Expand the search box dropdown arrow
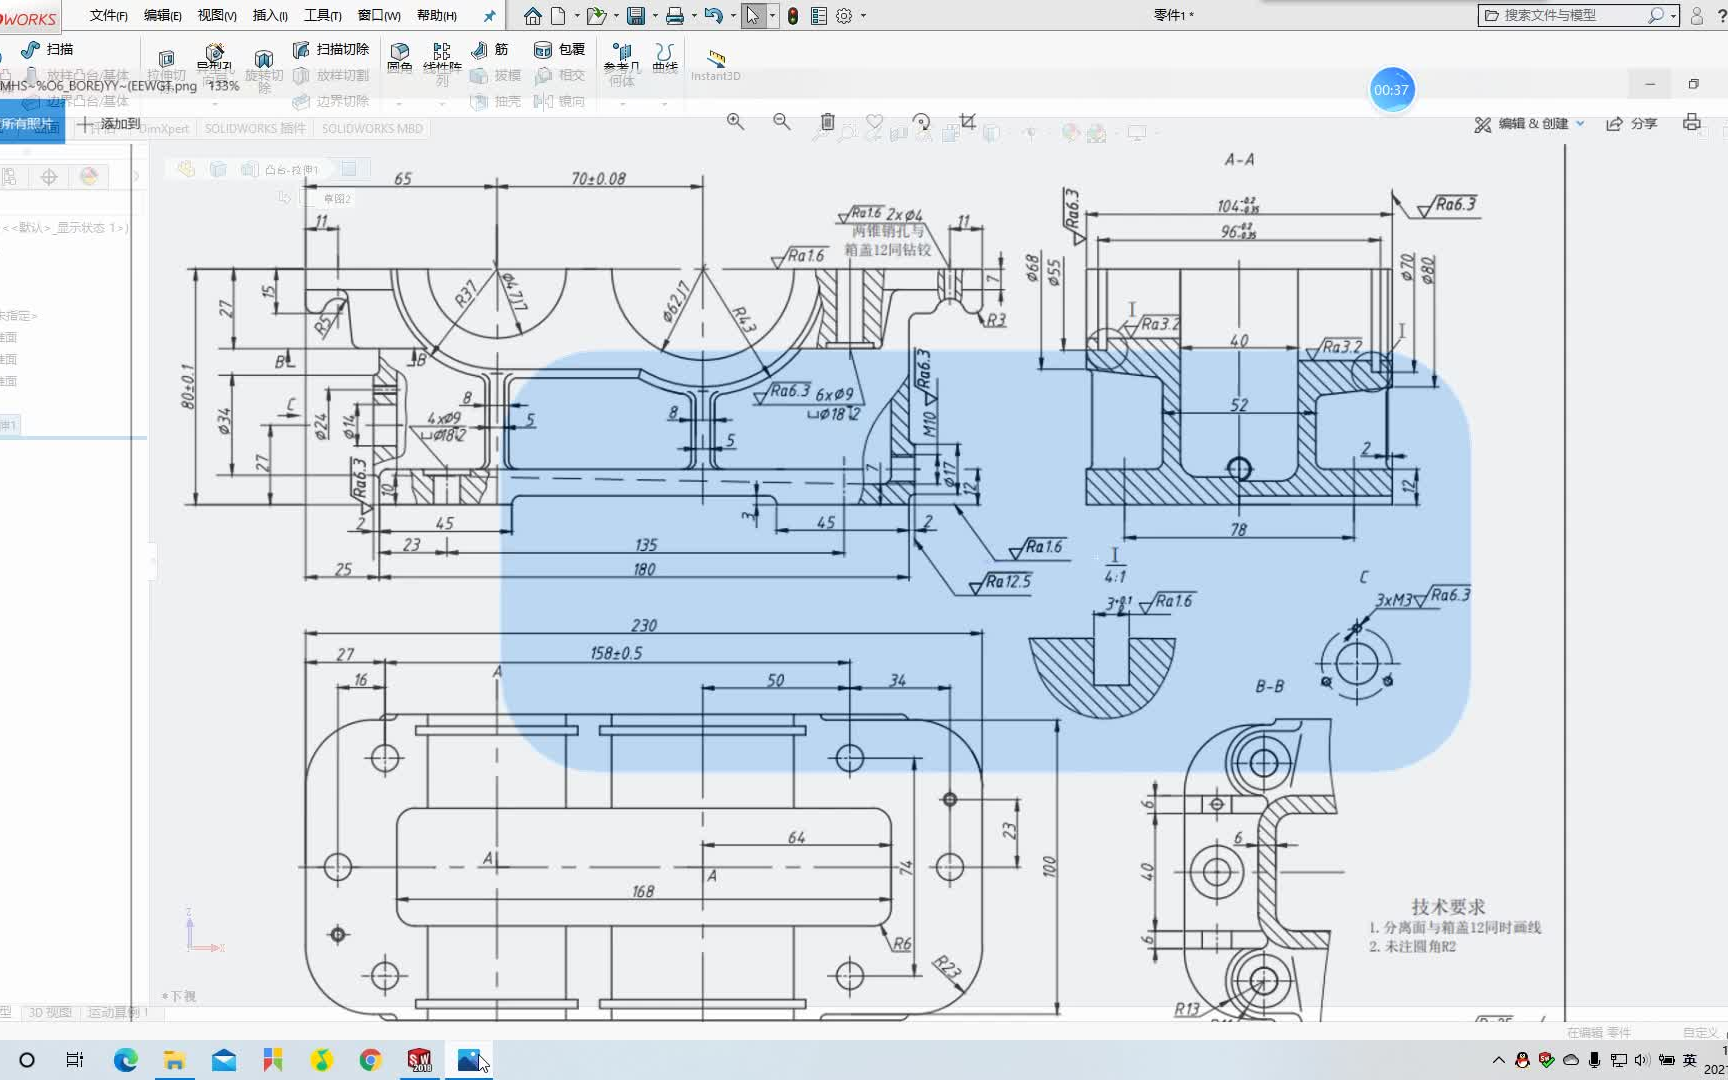The image size is (1728, 1080). tap(1672, 16)
